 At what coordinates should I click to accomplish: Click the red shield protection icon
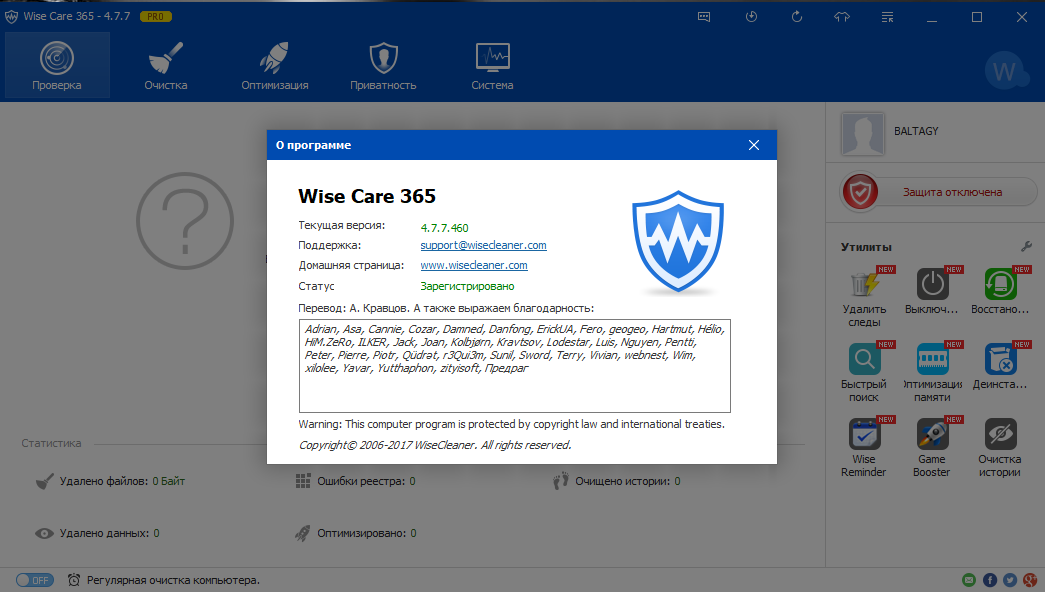(860, 192)
